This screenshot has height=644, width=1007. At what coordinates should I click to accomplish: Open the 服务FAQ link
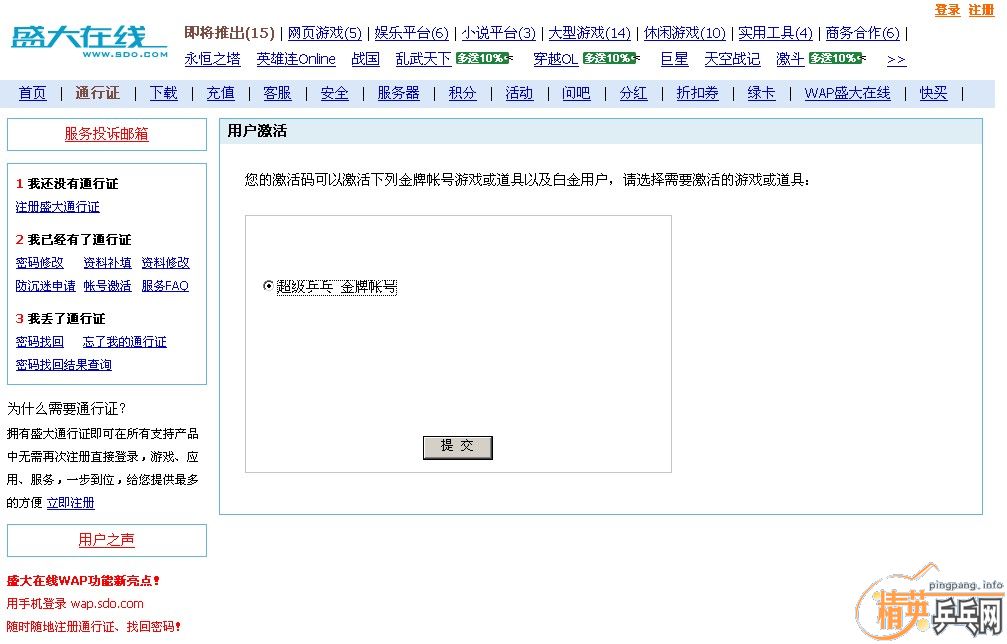pos(165,286)
